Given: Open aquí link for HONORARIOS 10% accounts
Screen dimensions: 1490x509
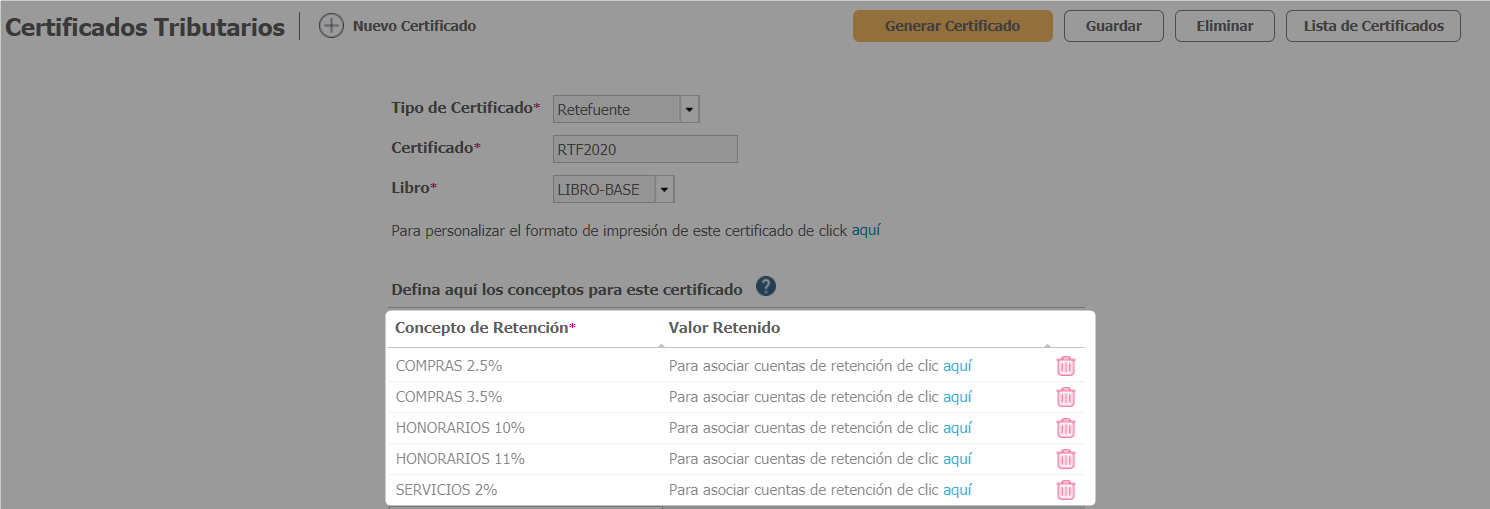Looking at the screenshot, I should pos(957,428).
